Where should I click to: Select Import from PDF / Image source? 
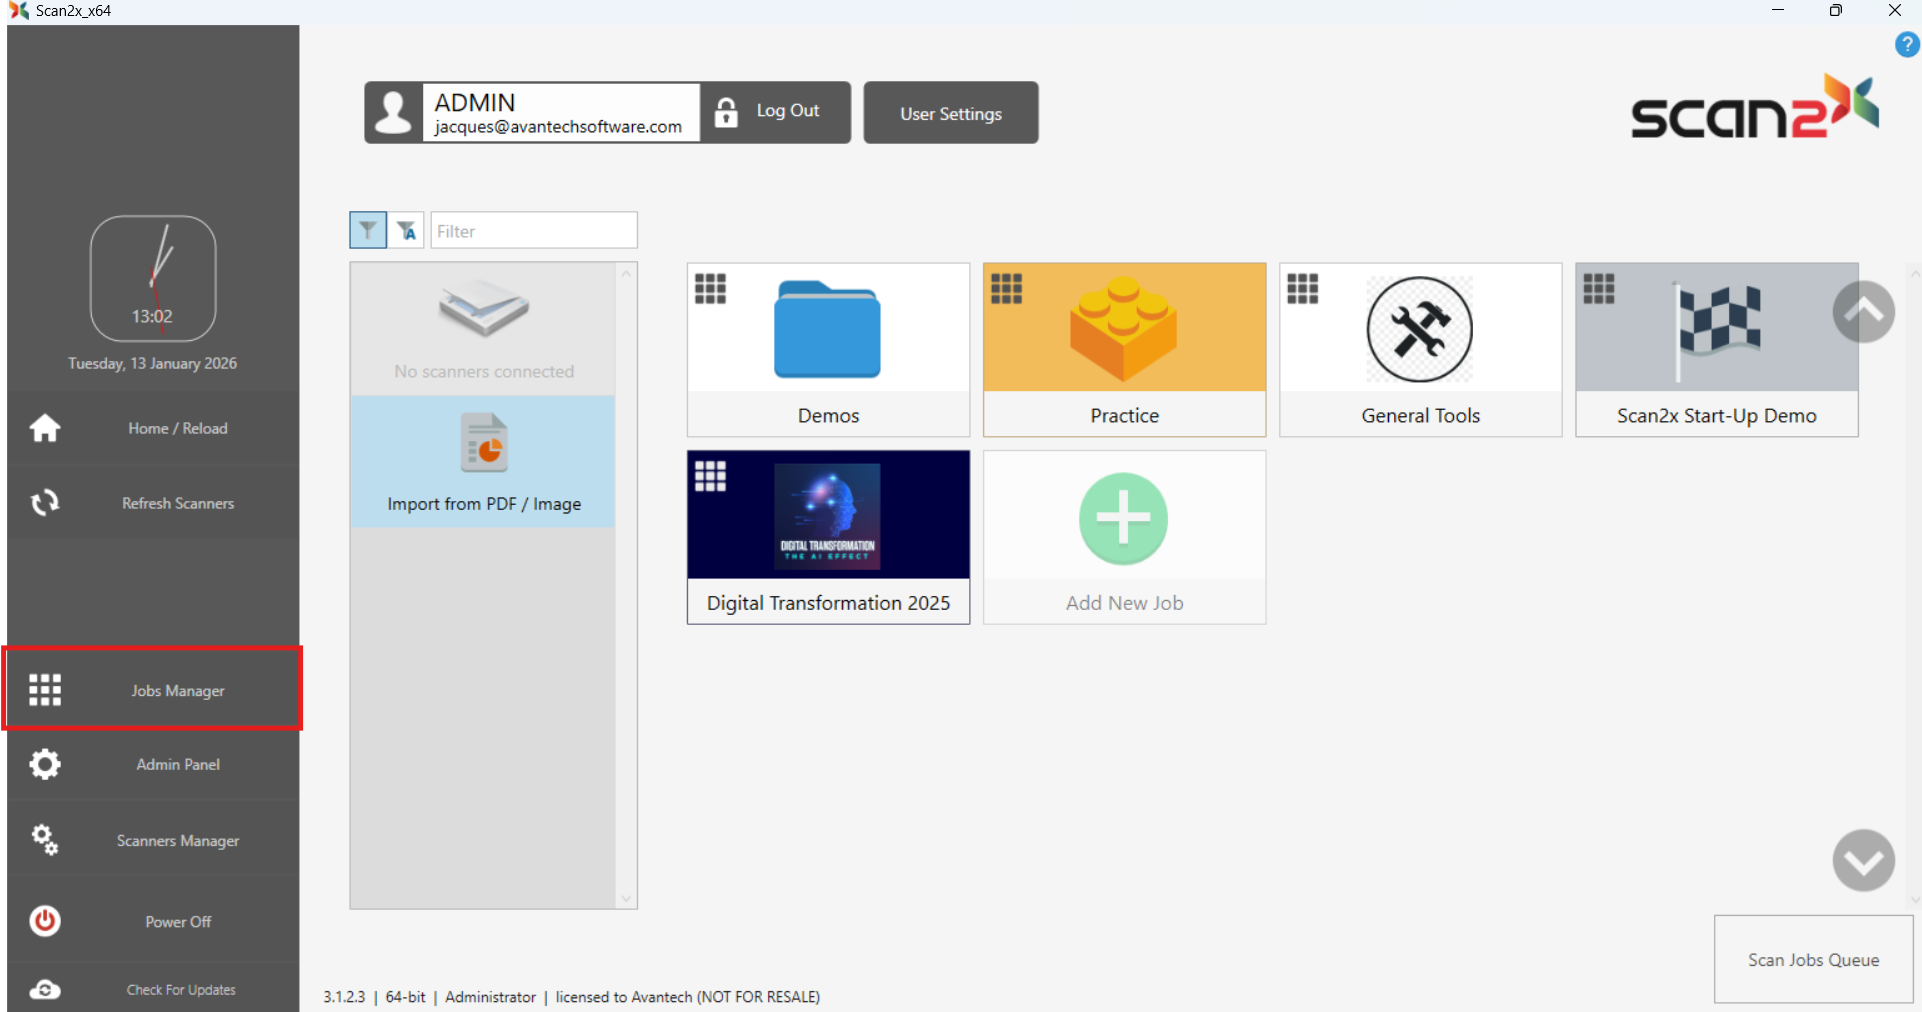(483, 462)
